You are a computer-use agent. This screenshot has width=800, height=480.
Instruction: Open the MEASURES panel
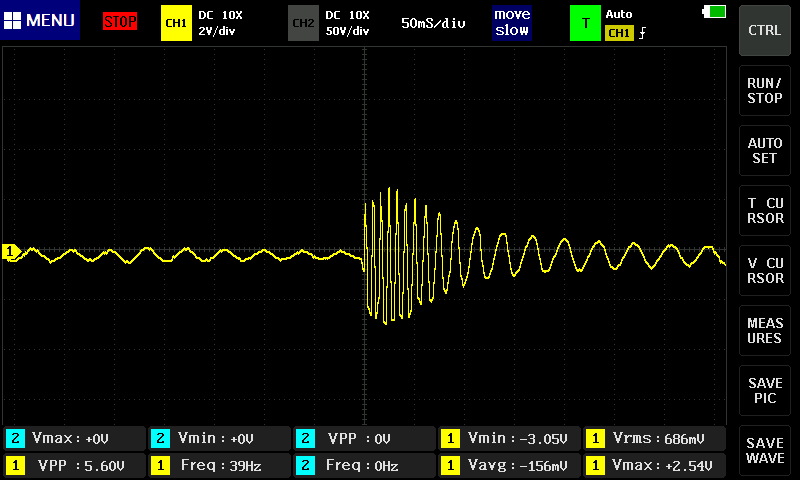point(765,330)
